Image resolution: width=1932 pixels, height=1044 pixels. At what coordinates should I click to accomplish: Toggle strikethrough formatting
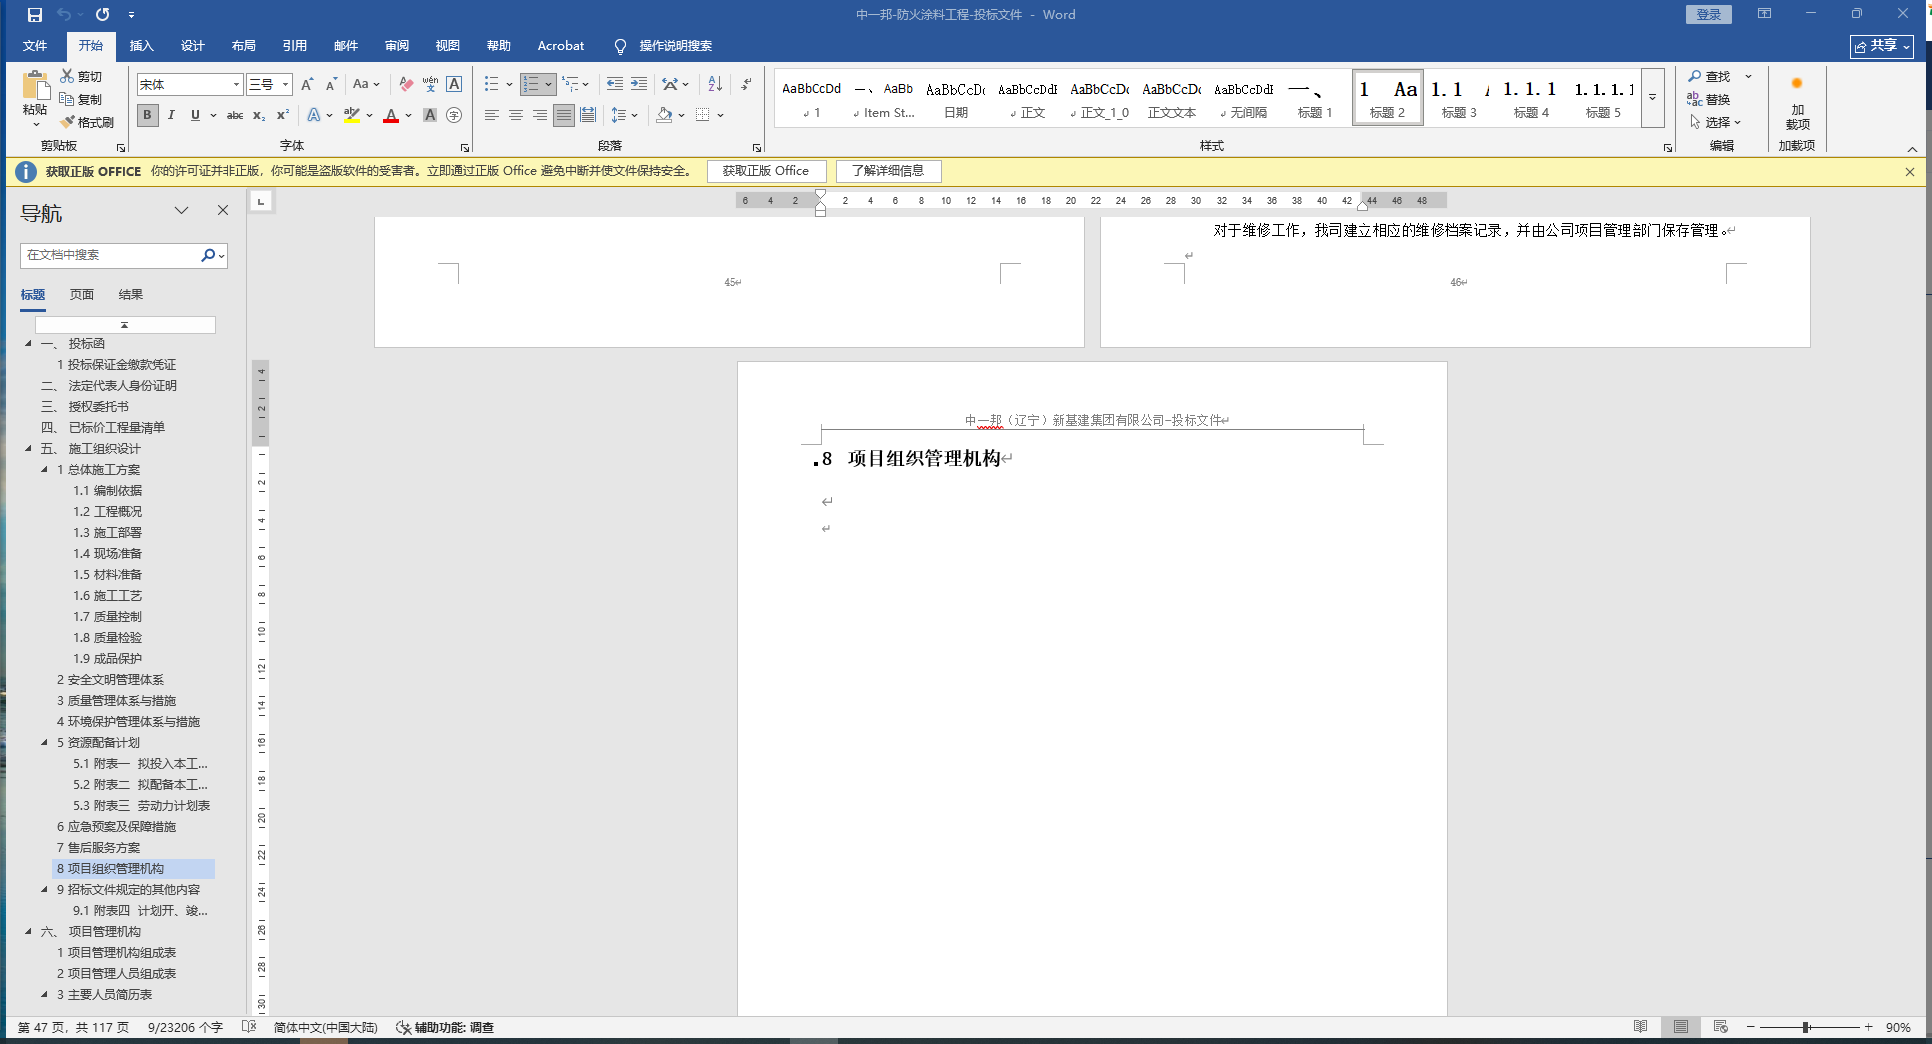click(x=235, y=115)
